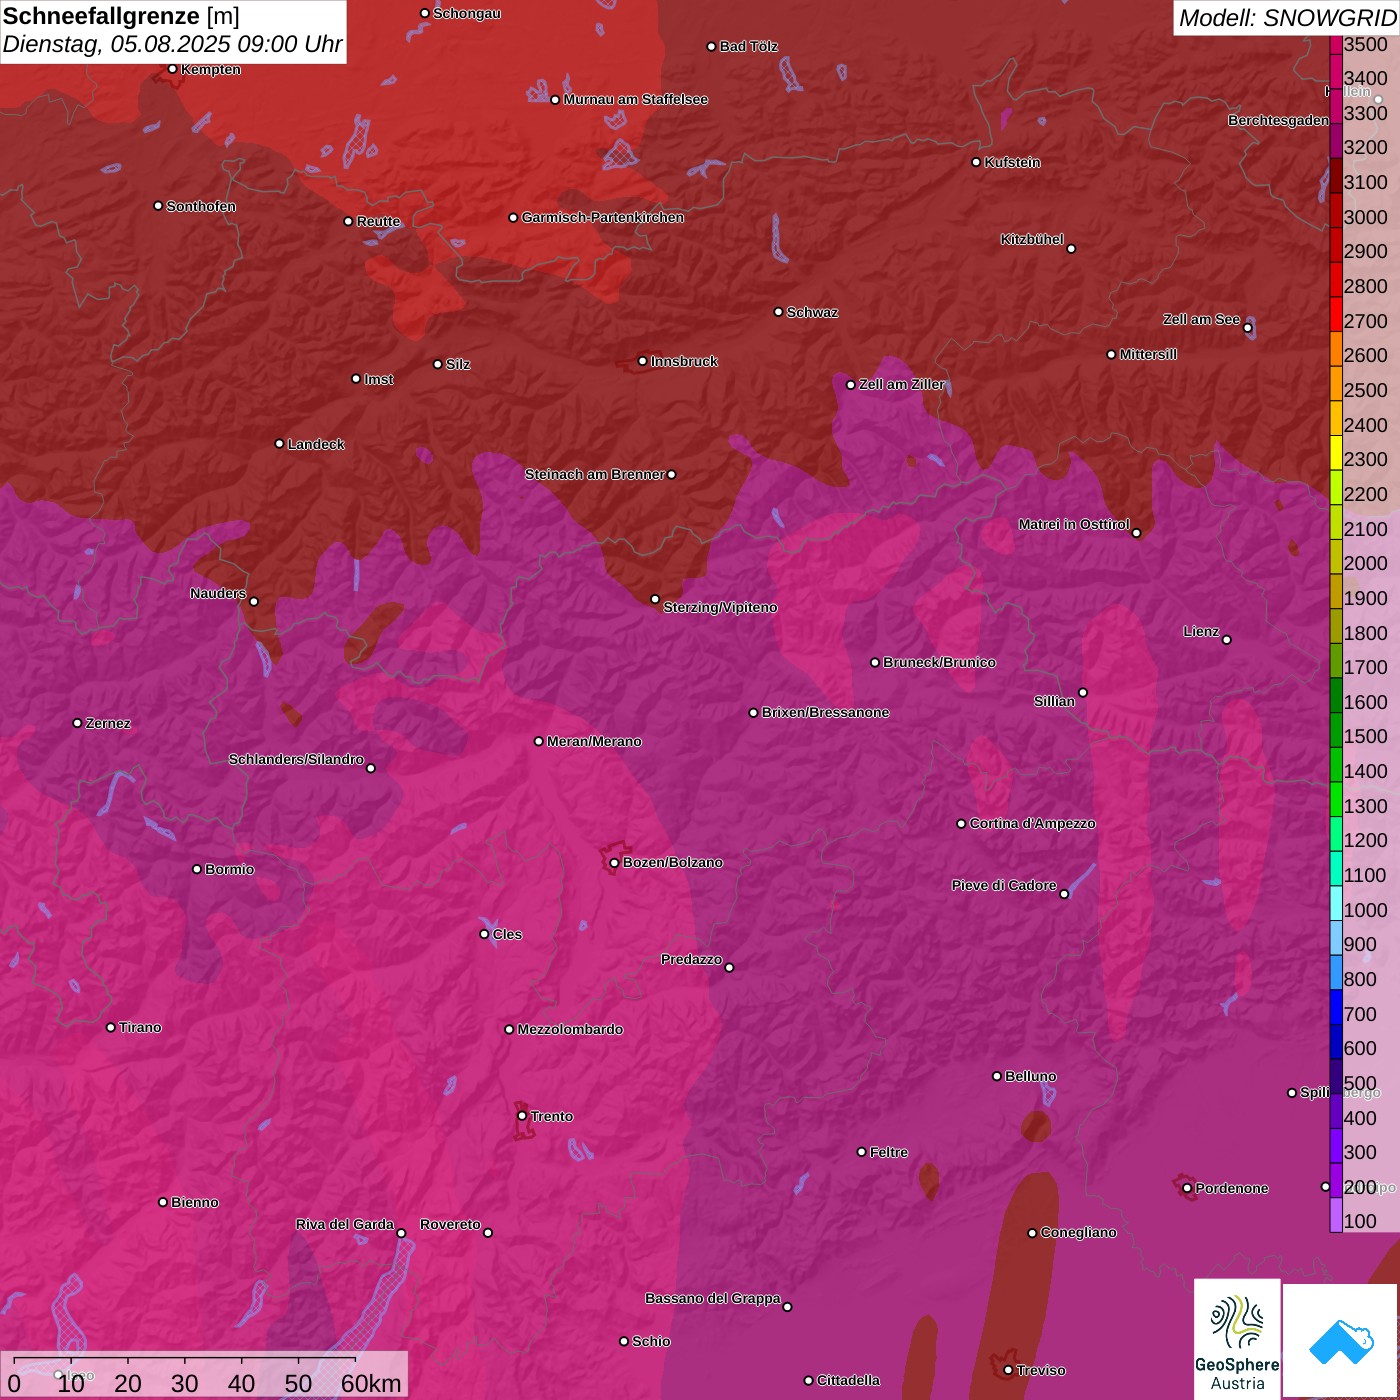Click the Cittadella label
The height and width of the screenshot is (1400, 1400).
click(848, 1380)
